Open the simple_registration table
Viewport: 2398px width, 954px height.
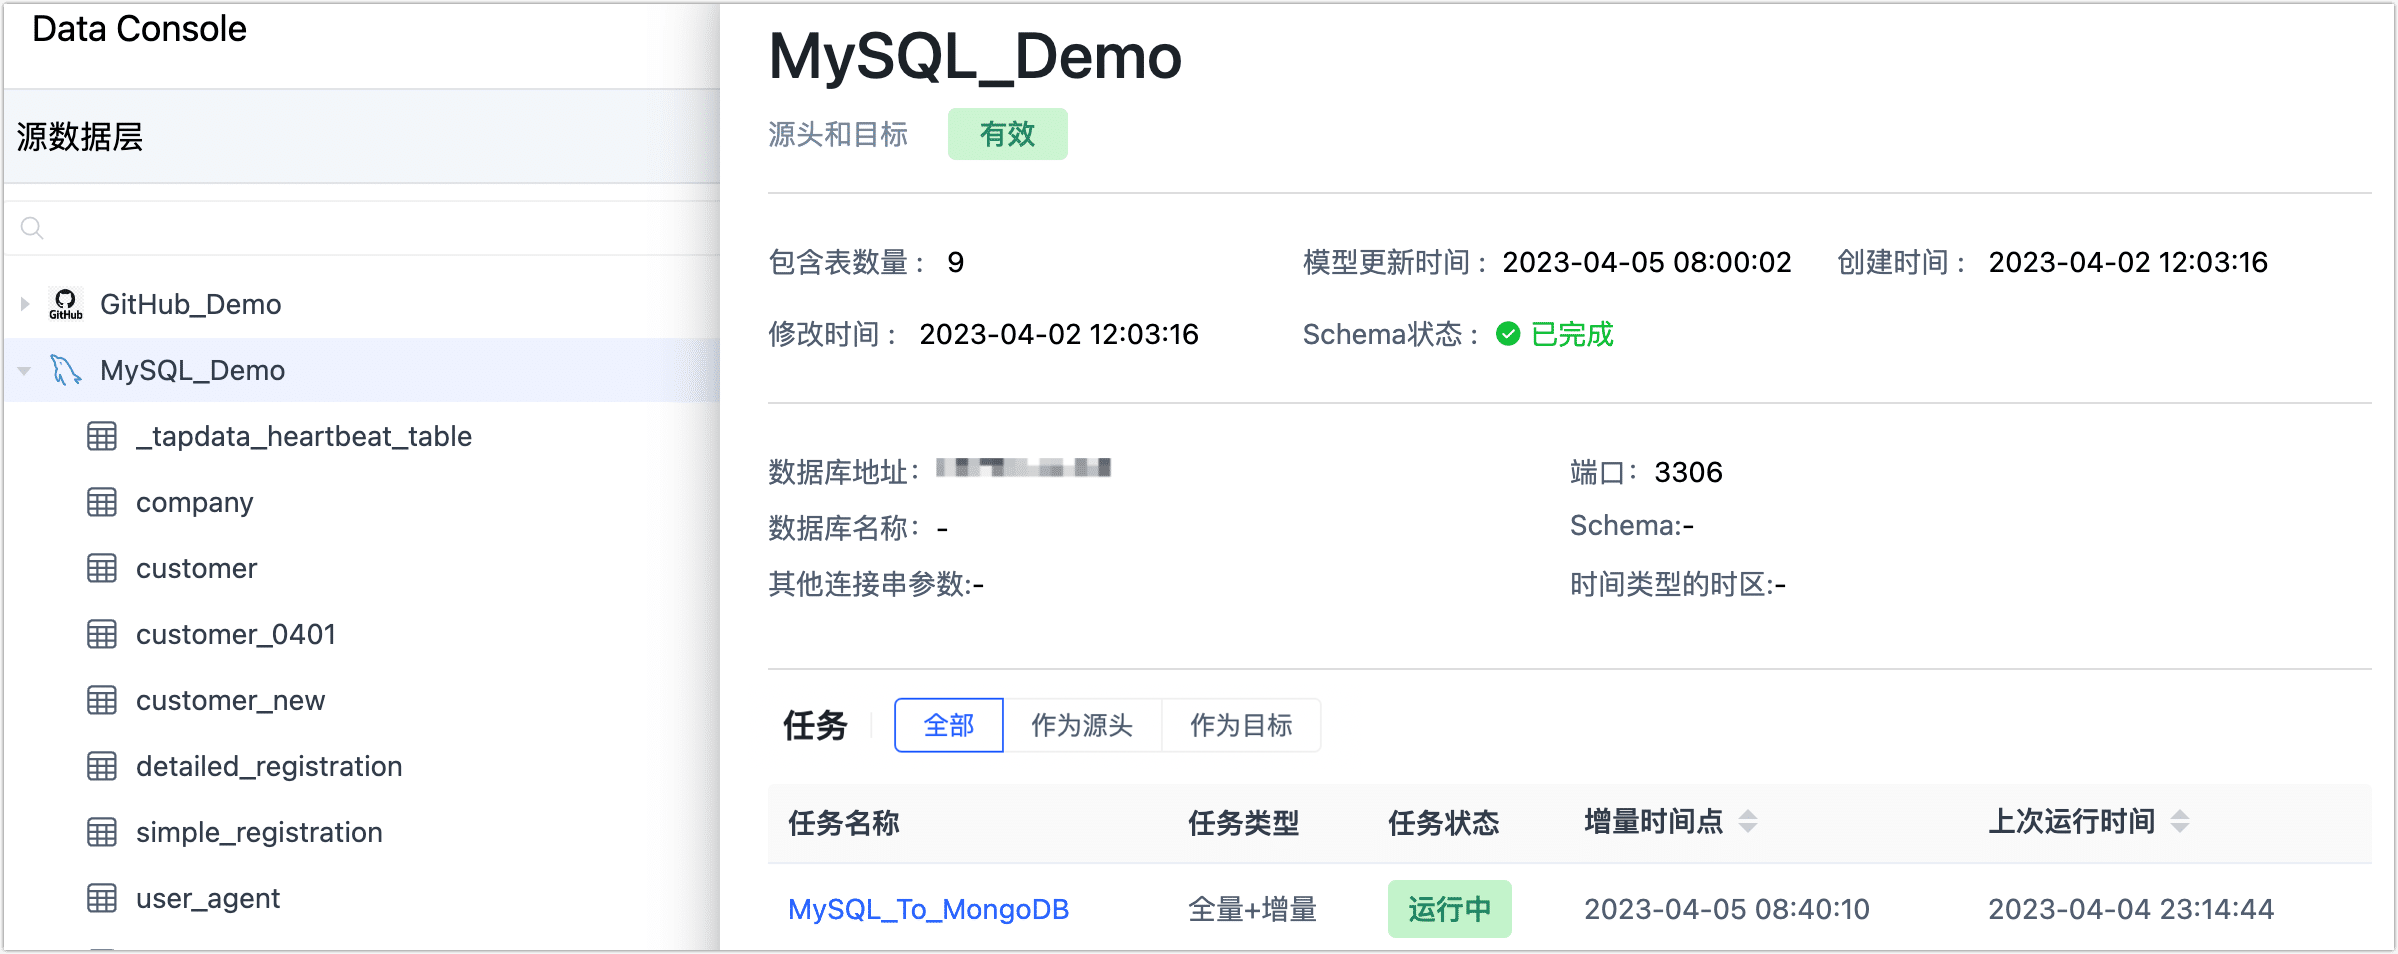(x=259, y=832)
